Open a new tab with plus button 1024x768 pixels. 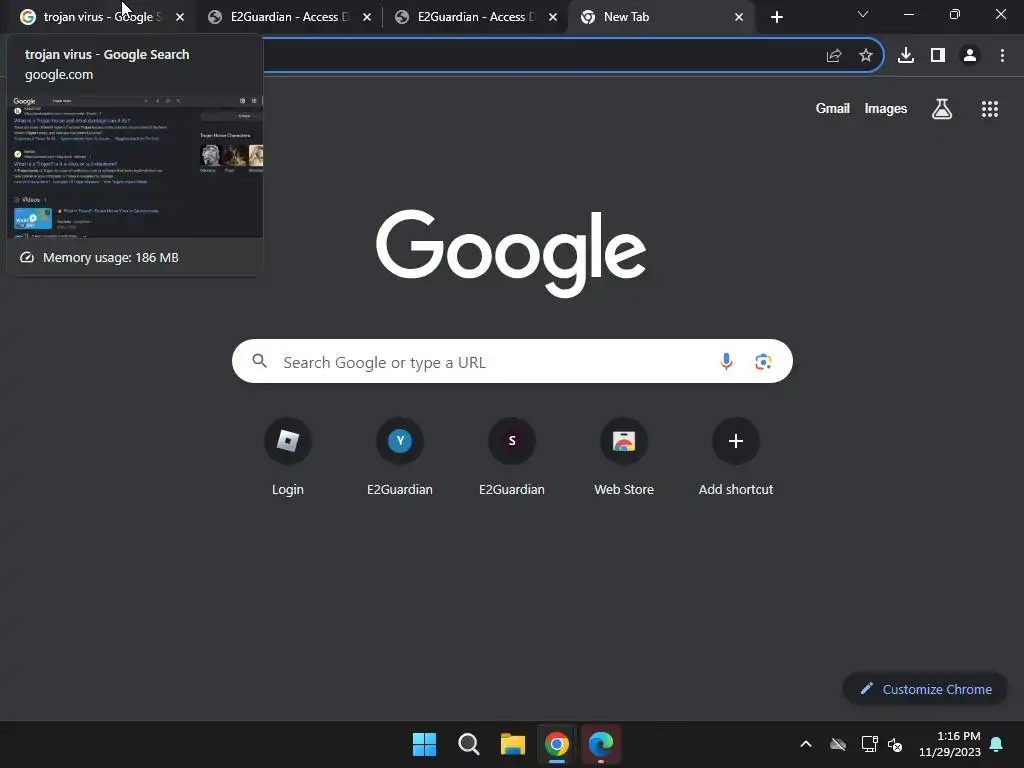point(776,17)
